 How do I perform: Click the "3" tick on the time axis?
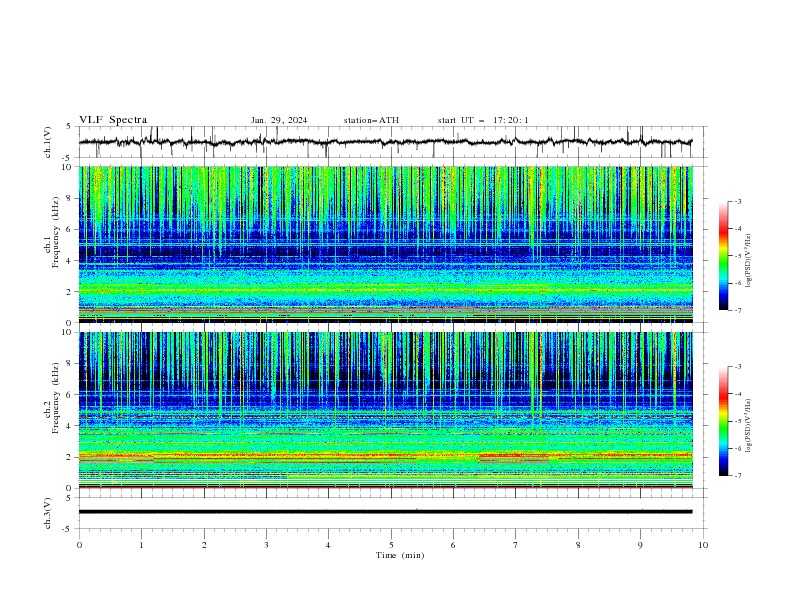pos(266,545)
